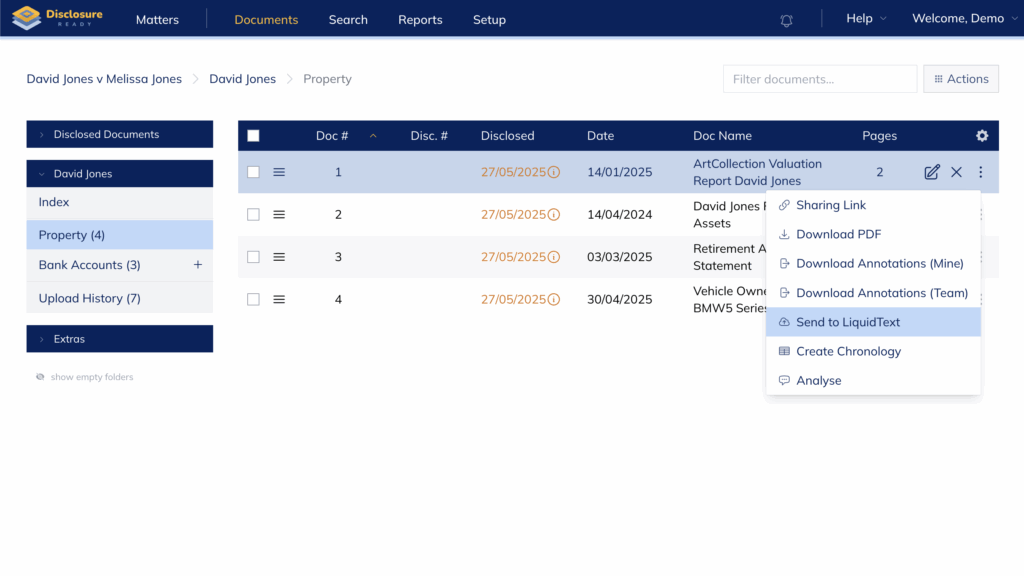Click the drag handle on document 2
The width and height of the screenshot is (1024, 576).
279,215
